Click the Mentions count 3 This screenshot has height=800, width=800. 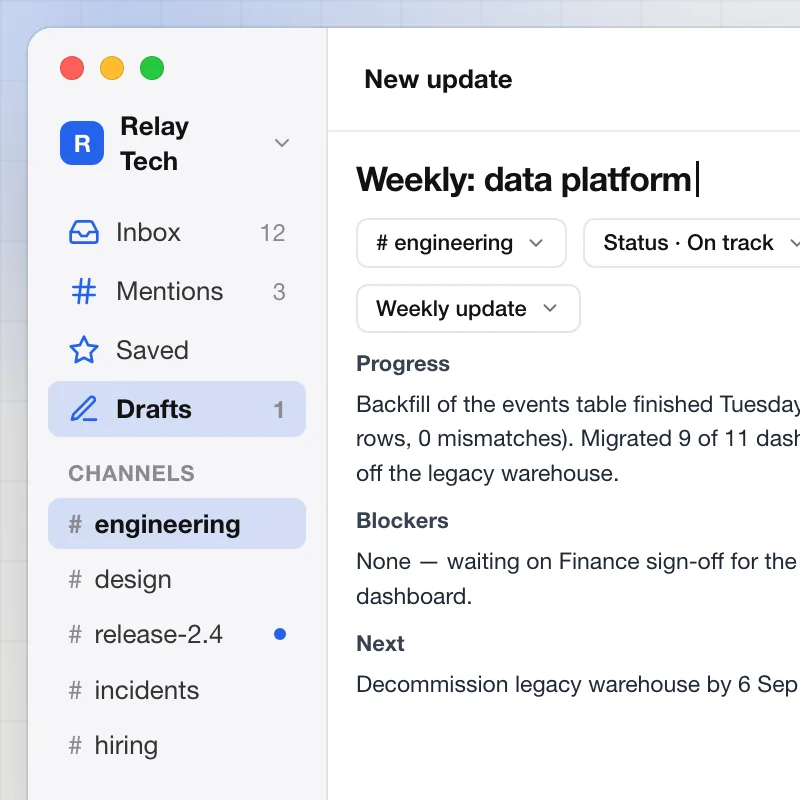[279, 292]
